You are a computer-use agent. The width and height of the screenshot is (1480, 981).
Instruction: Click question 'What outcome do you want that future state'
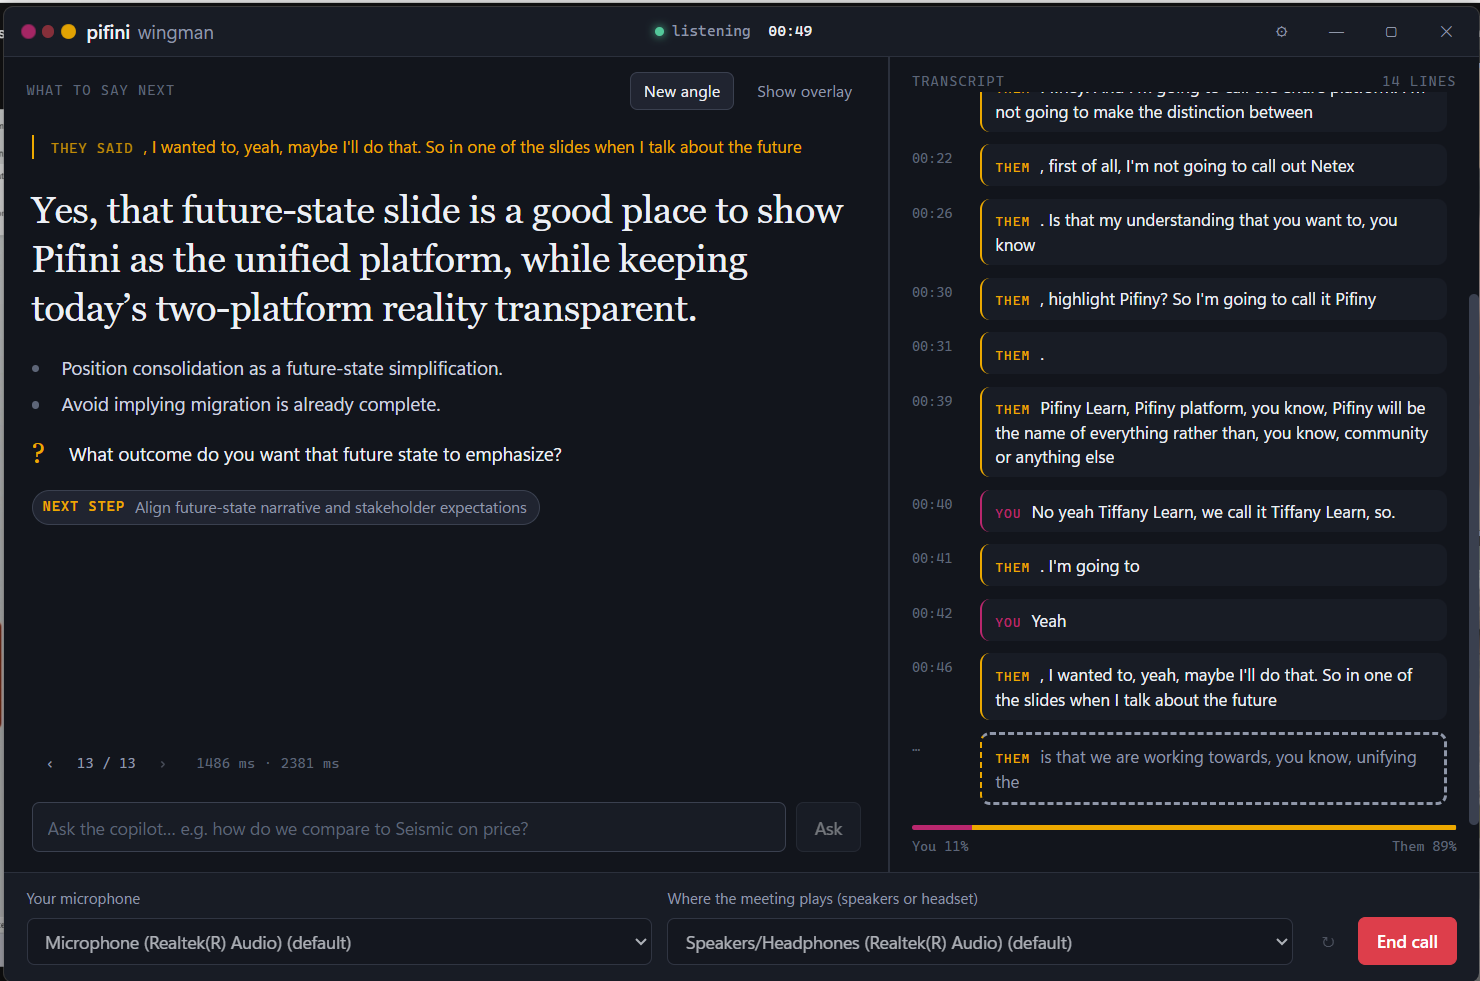[315, 454]
